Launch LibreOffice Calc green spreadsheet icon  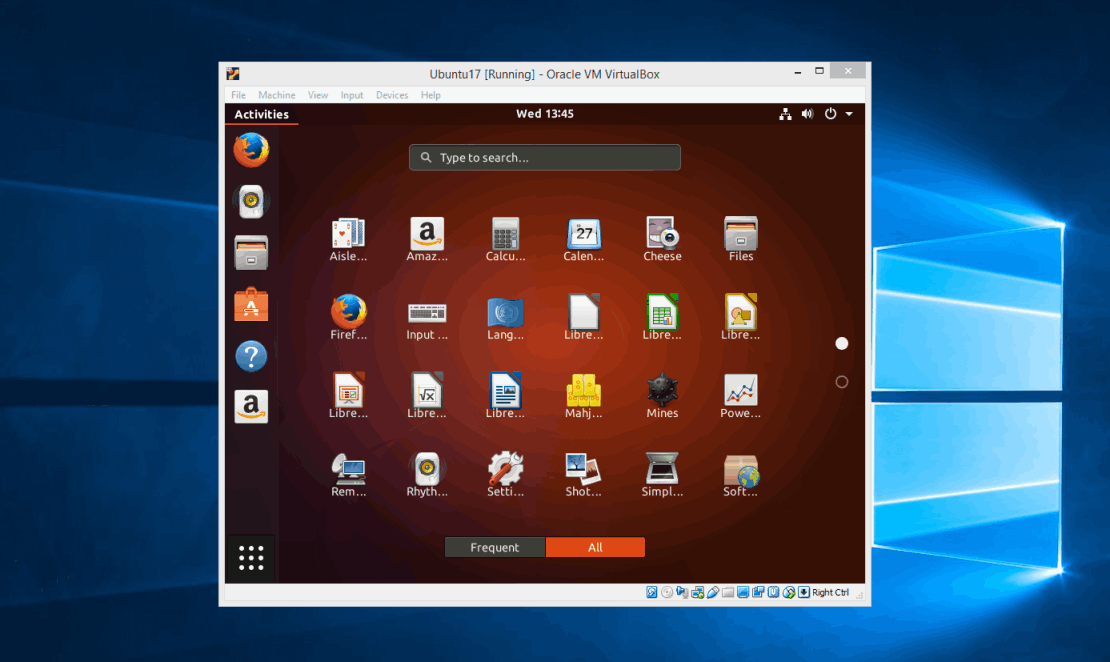point(662,319)
